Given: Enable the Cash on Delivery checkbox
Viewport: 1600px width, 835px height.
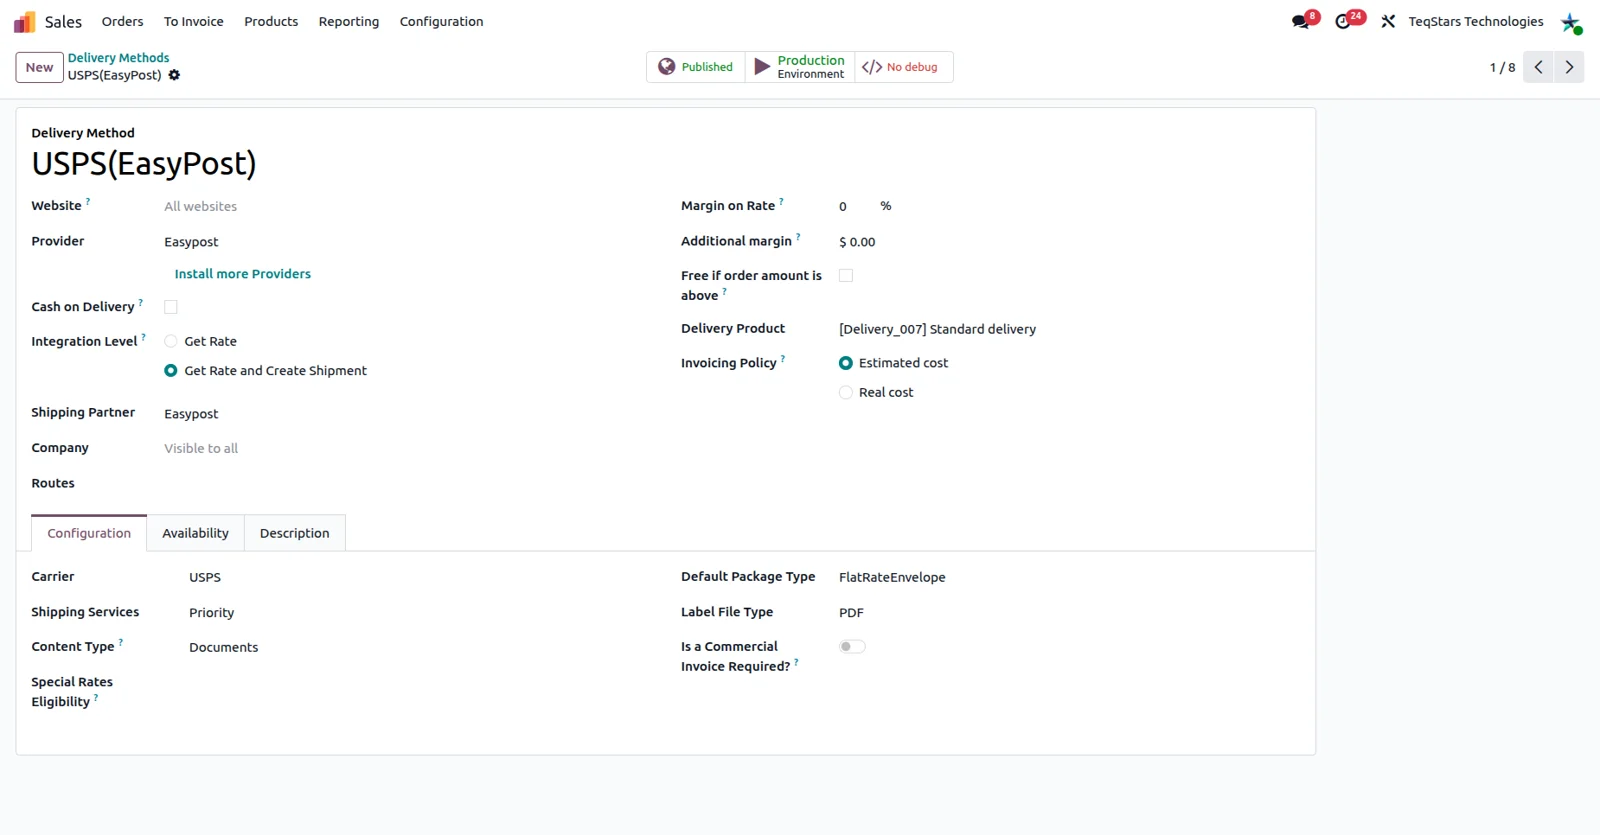Looking at the screenshot, I should [x=171, y=307].
